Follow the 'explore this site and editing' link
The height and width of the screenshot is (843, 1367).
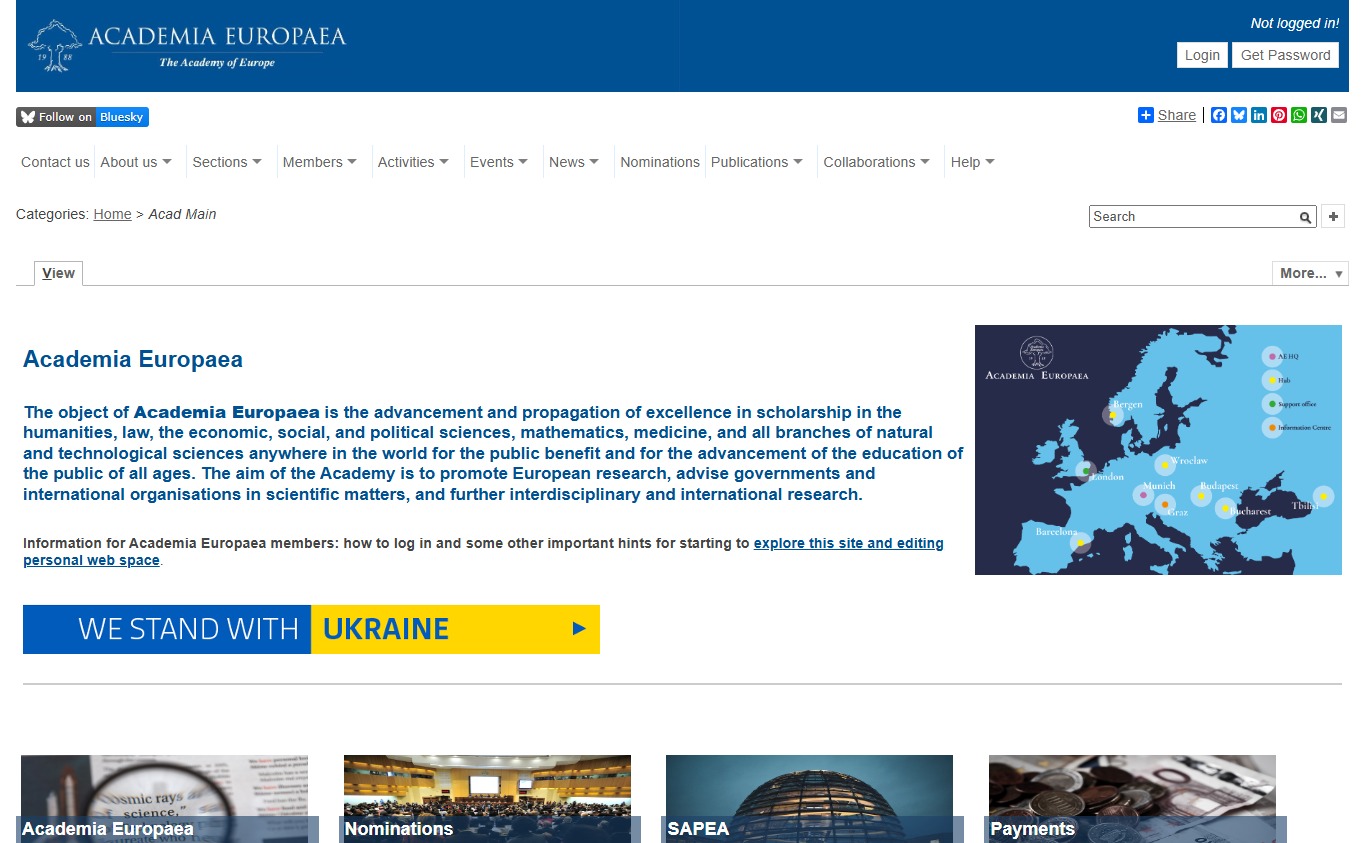(848, 543)
